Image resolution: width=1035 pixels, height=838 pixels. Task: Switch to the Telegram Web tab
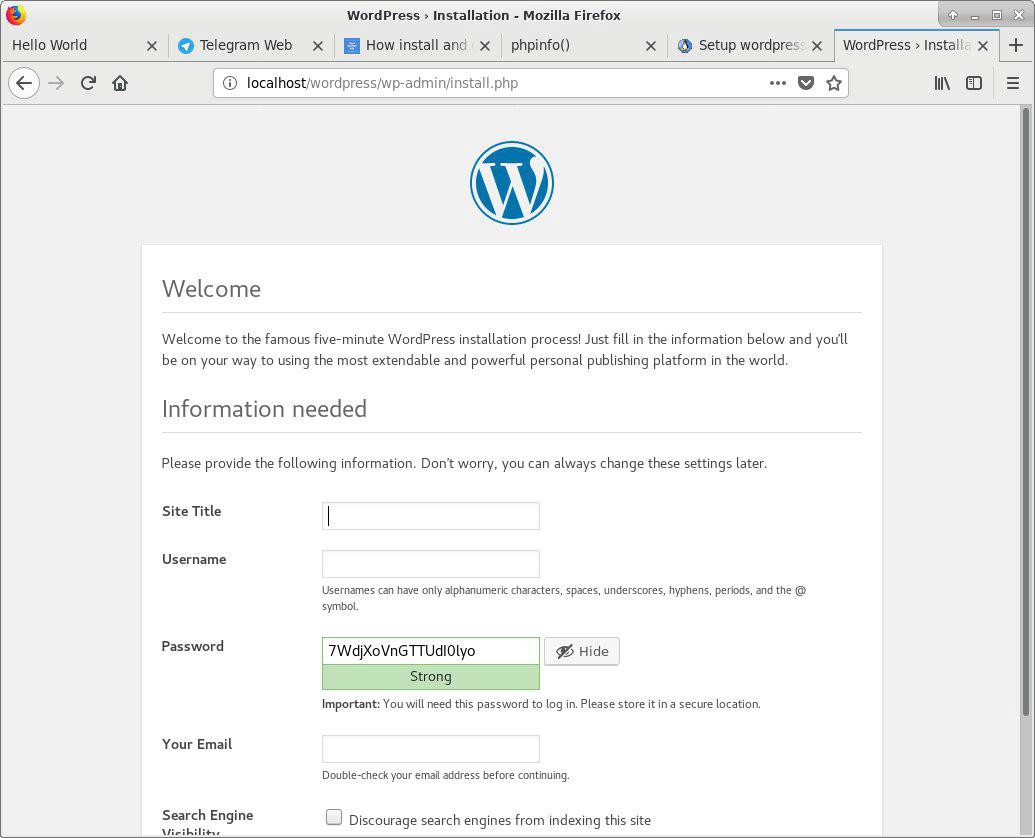point(250,45)
